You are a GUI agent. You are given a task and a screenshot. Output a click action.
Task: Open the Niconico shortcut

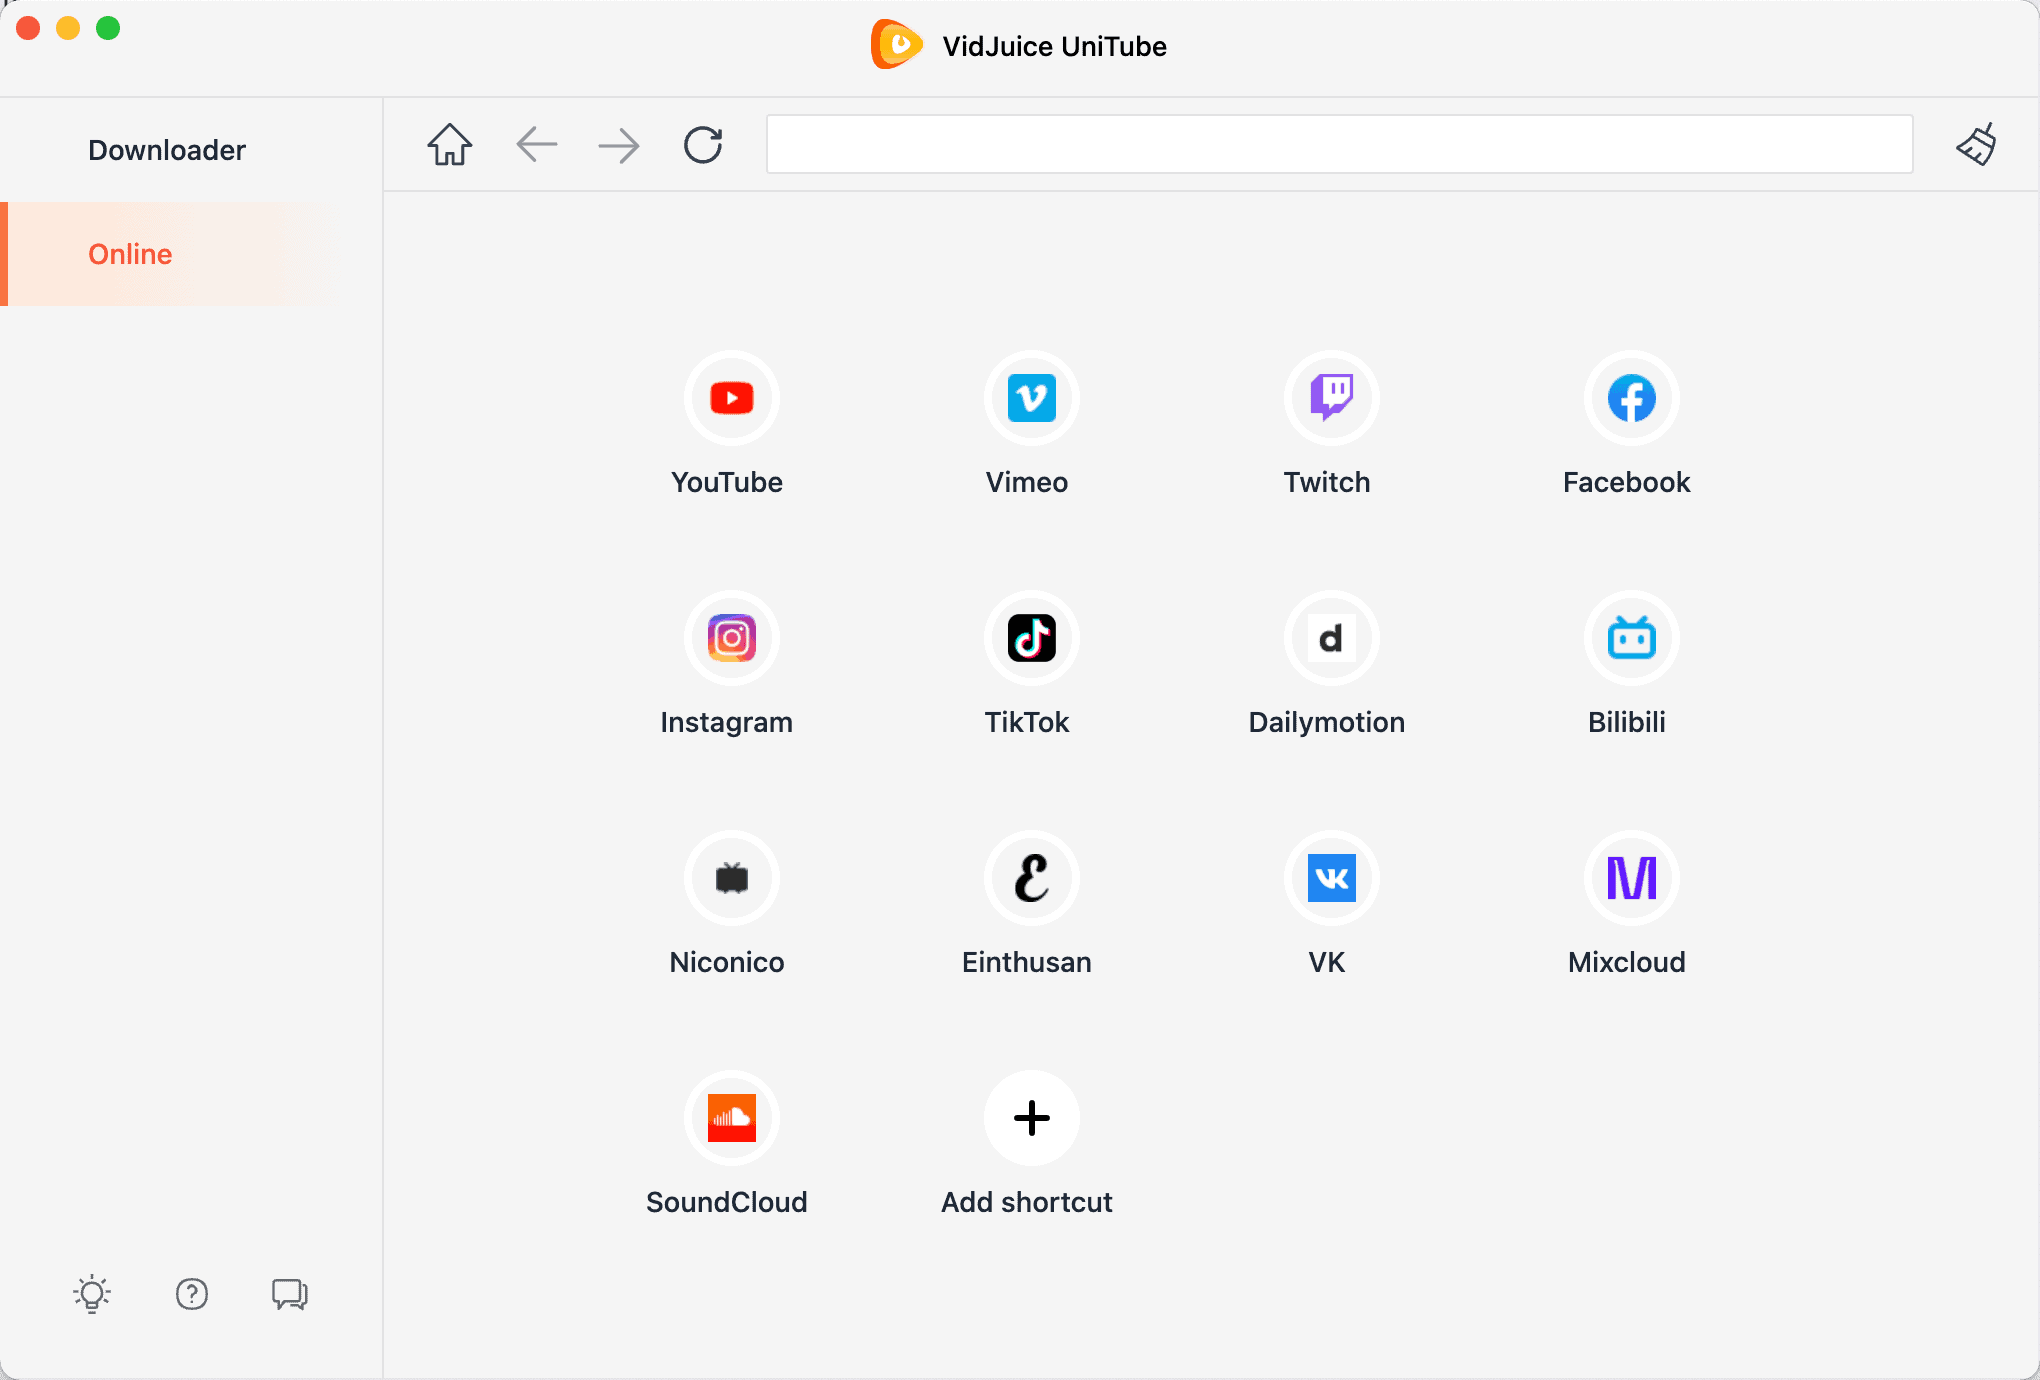click(731, 878)
